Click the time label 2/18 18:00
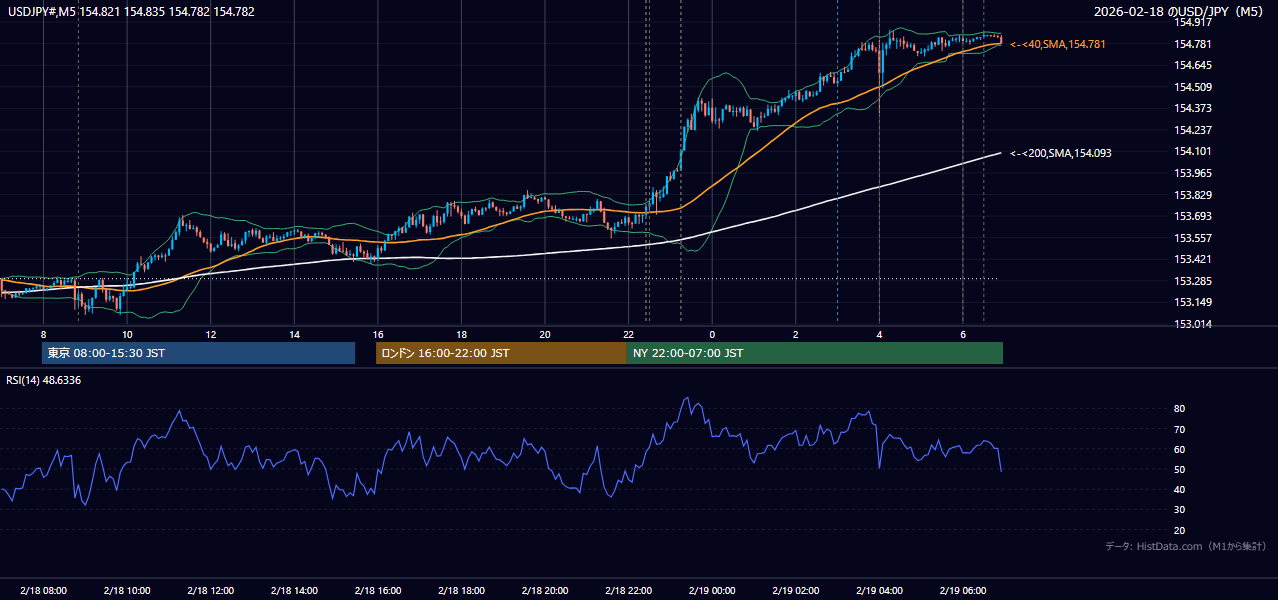1278x600 pixels. tap(461, 590)
